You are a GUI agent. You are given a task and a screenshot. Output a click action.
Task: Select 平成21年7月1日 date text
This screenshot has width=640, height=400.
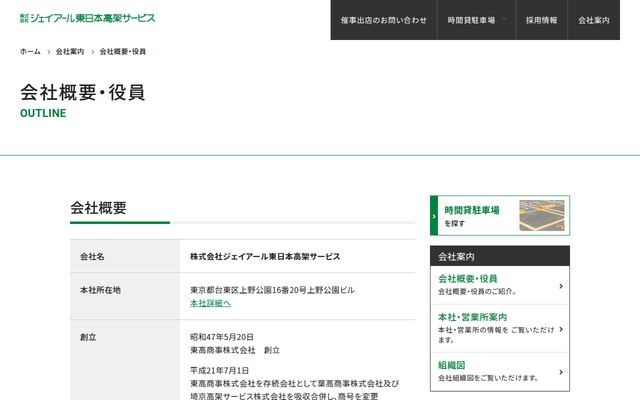coord(220,371)
